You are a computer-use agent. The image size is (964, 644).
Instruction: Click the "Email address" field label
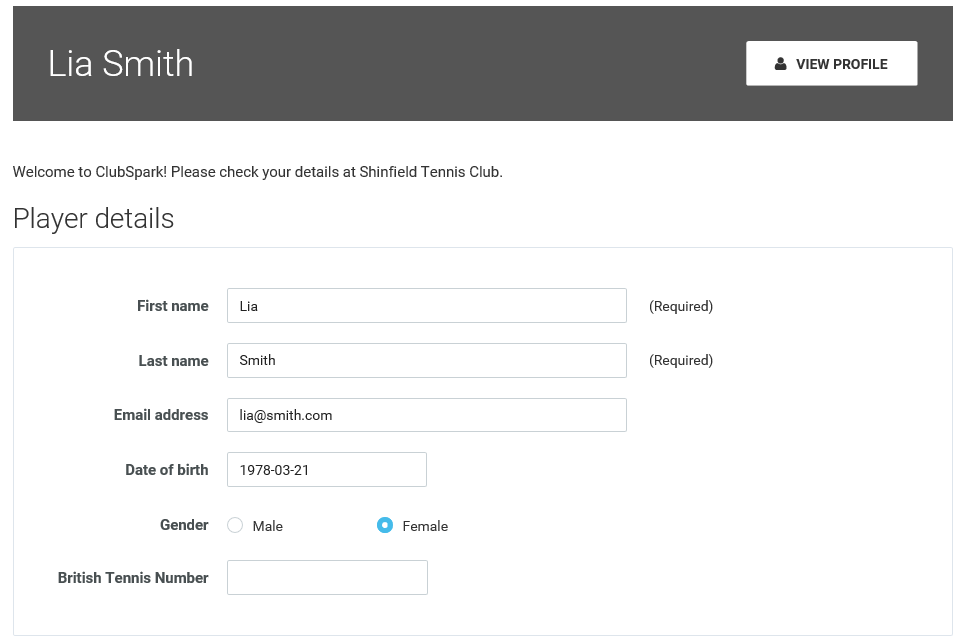[161, 415]
